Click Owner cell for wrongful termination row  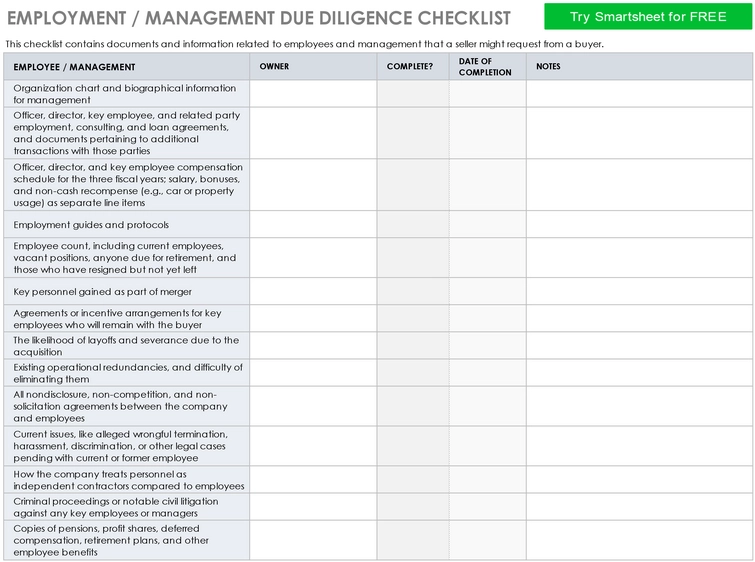313,446
